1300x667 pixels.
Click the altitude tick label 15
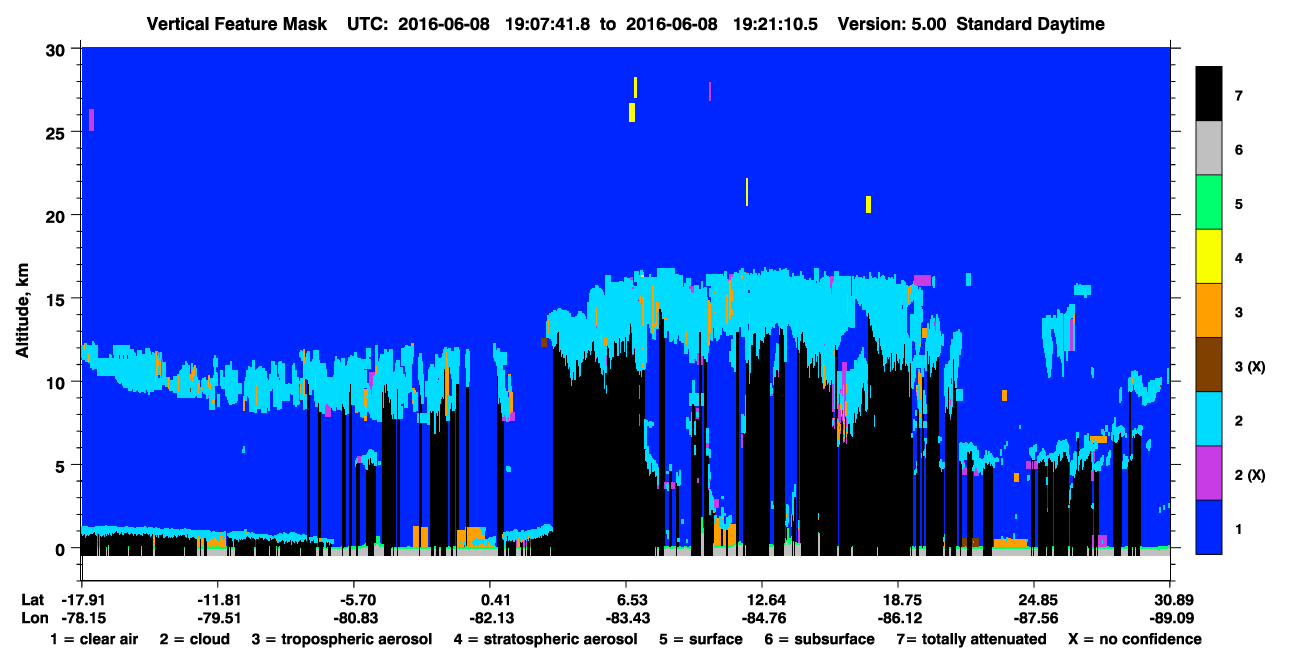pyautogui.click(x=58, y=299)
